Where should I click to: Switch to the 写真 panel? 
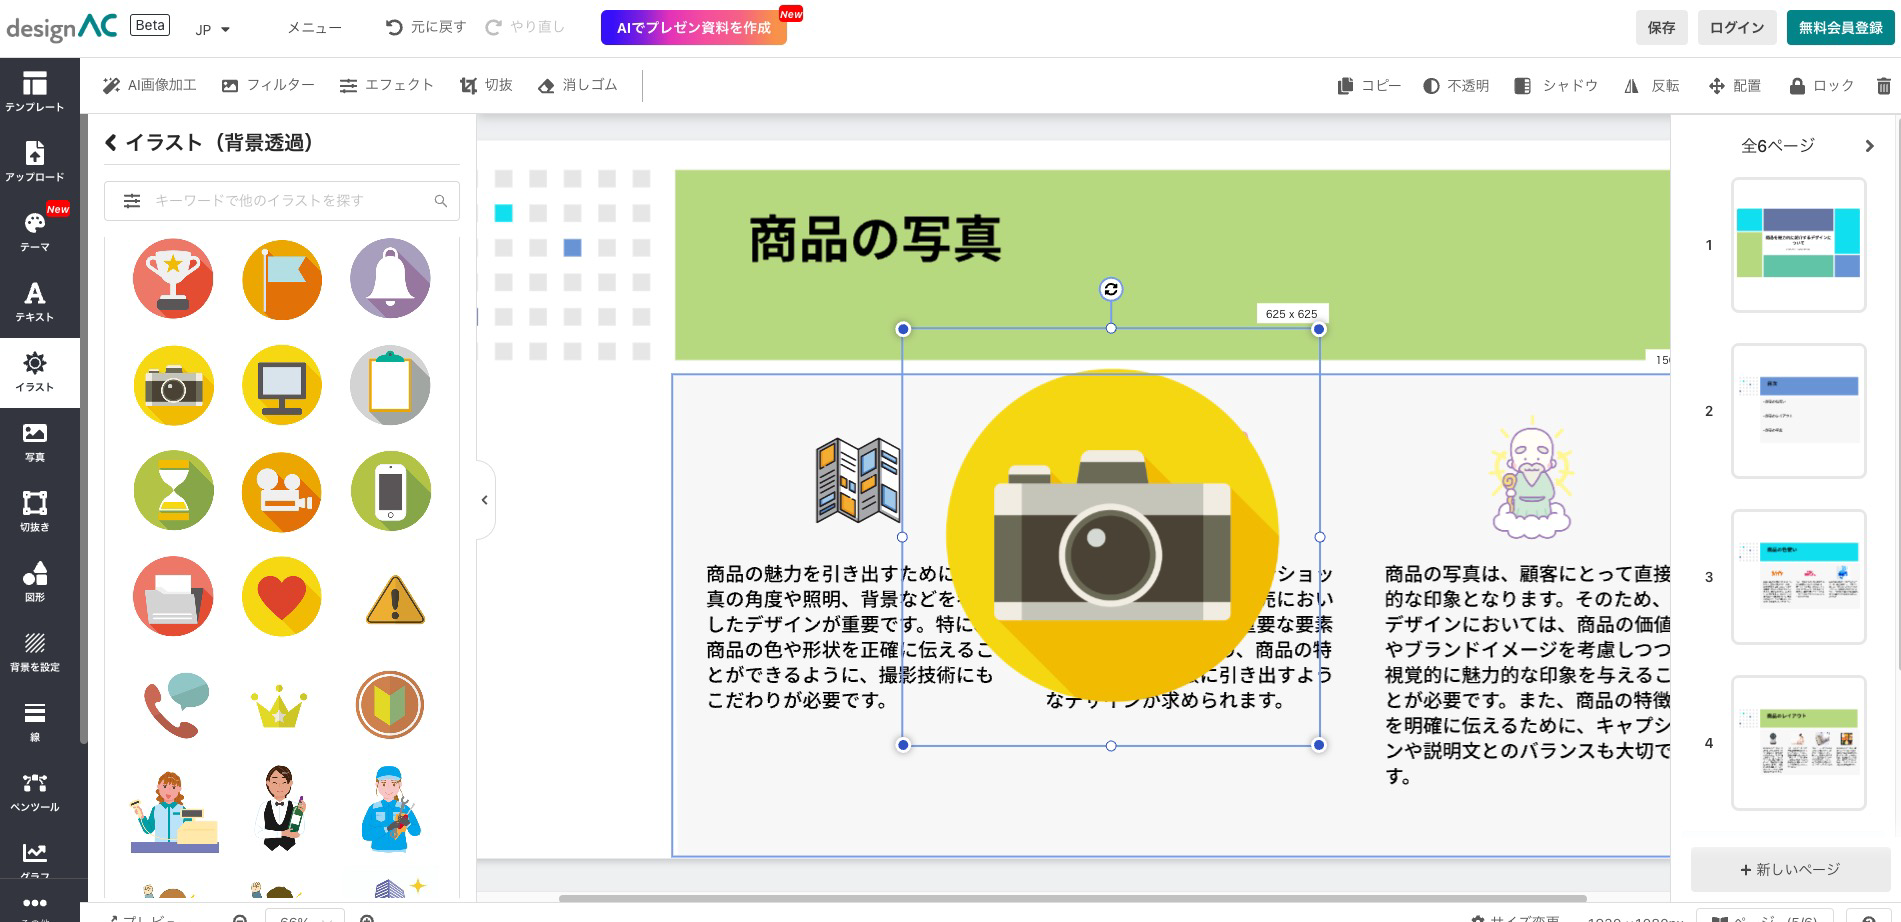[35, 440]
